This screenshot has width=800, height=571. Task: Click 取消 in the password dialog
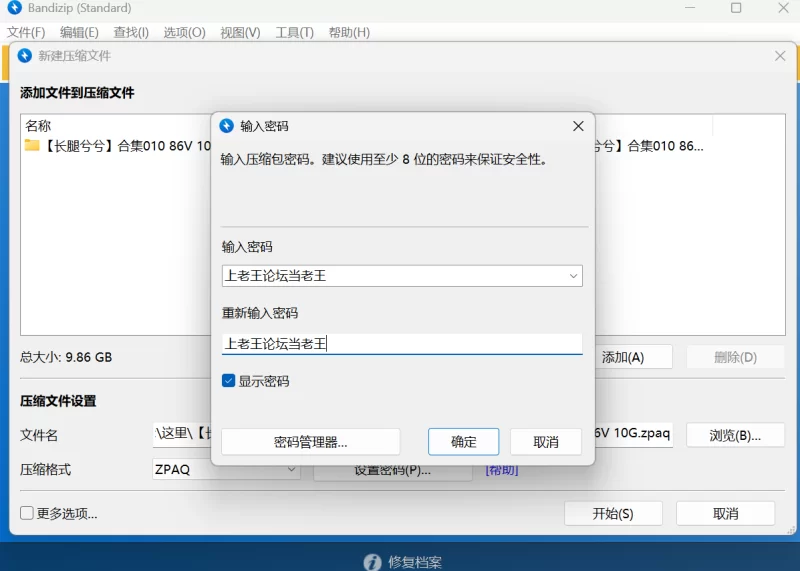click(546, 442)
